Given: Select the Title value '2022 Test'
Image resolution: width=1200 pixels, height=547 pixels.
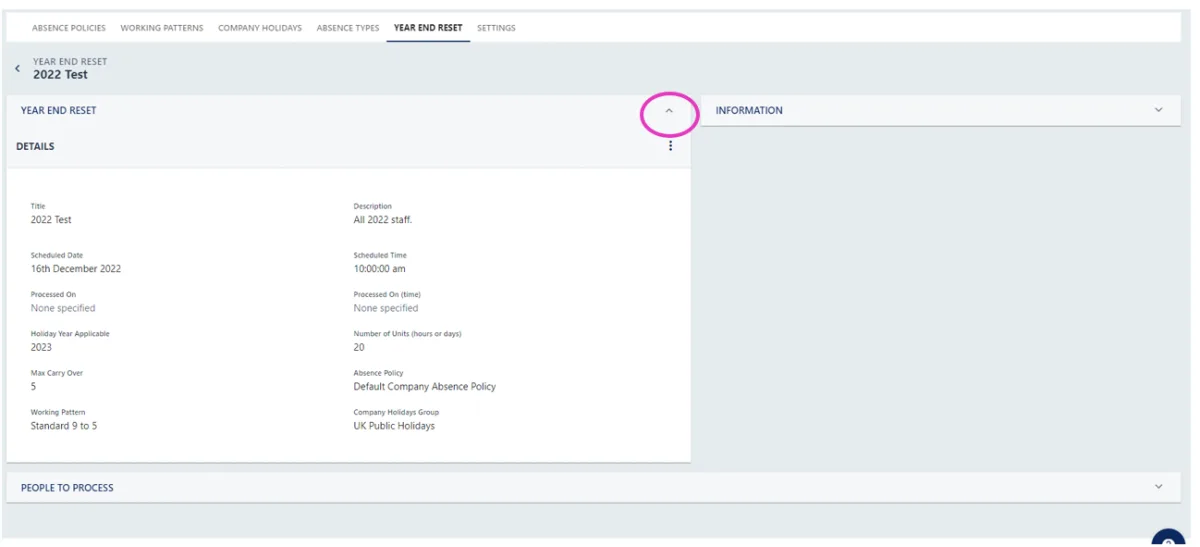Looking at the screenshot, I should point(51,220).
